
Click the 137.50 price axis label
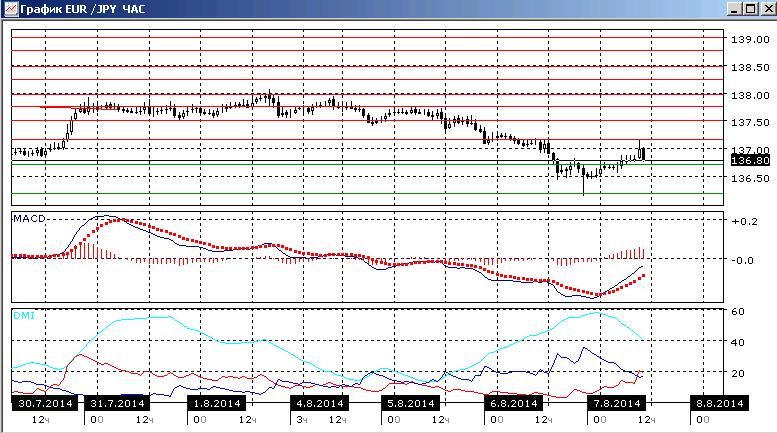[750, 122]
